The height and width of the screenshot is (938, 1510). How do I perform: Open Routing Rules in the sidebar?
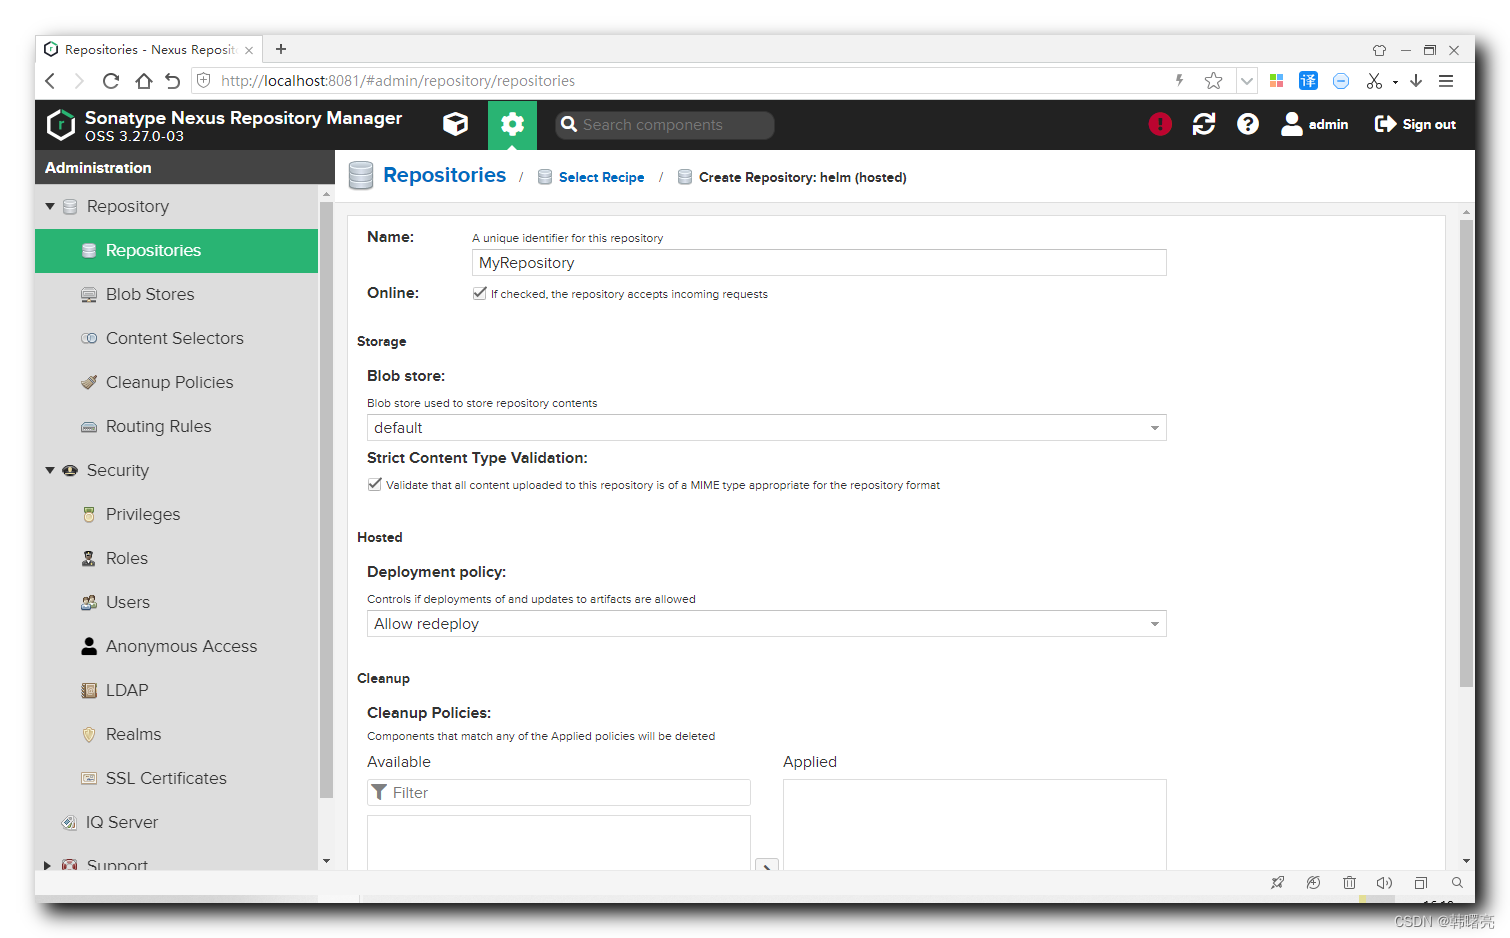point(176,427)
